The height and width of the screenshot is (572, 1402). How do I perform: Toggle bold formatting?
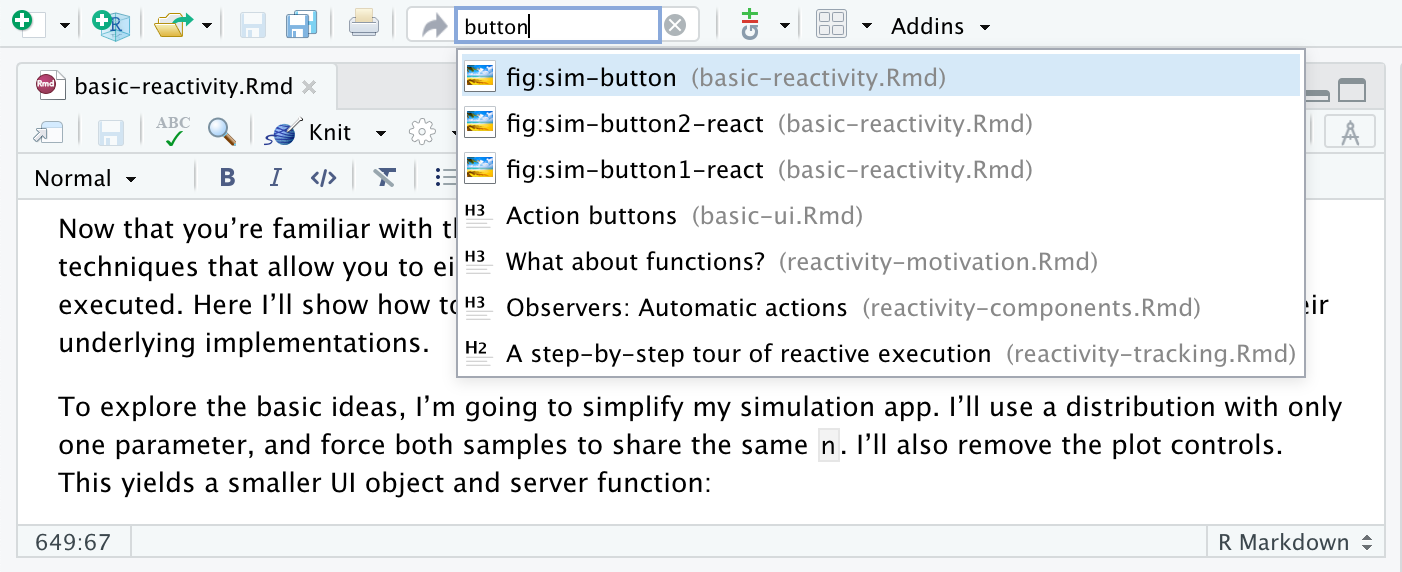227,178
